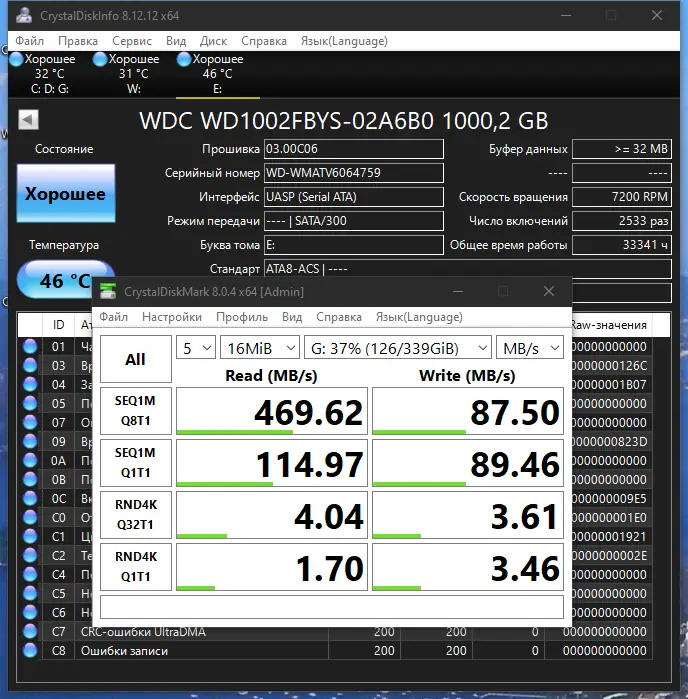Open the G: 37% drive selection dropdown
The height and width of the screenshot is (699, 688).
[x=398, y=348]
